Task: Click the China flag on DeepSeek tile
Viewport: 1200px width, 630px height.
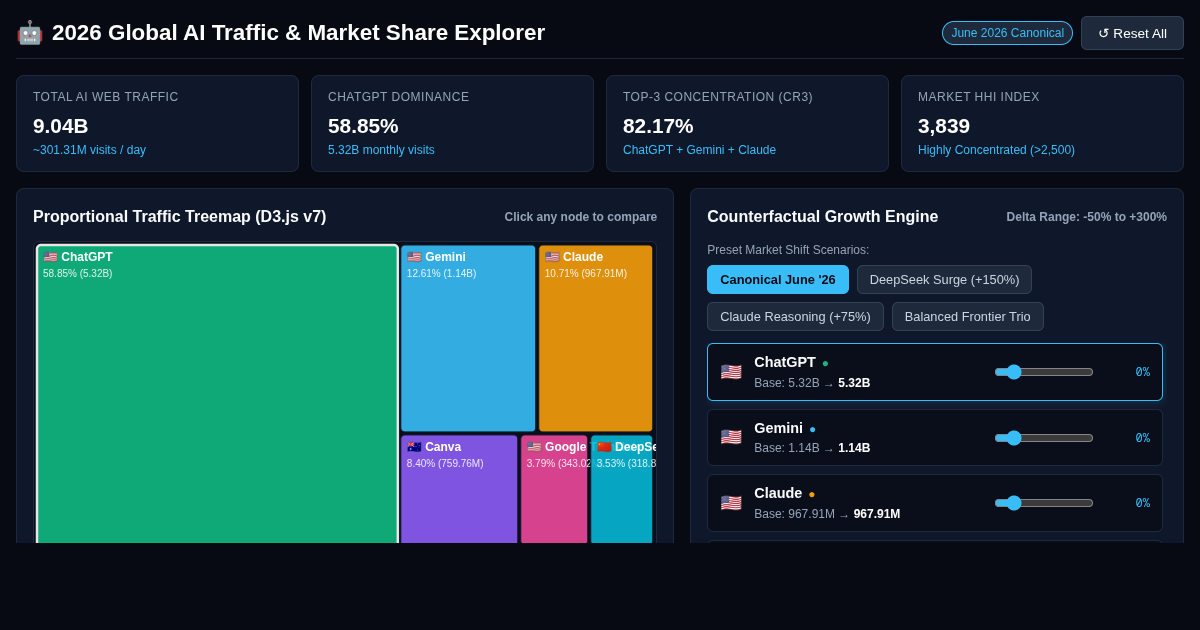Action: pos(604,447)
